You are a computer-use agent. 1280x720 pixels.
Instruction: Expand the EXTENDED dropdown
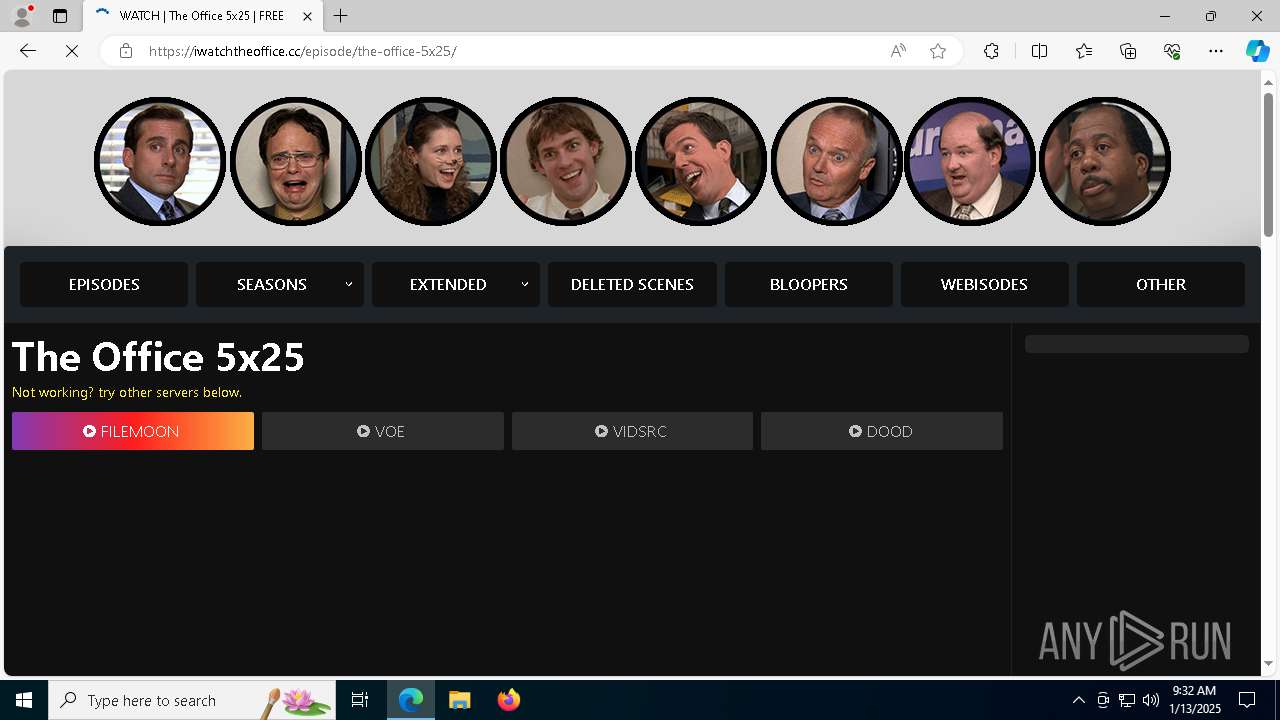[456, 284]
